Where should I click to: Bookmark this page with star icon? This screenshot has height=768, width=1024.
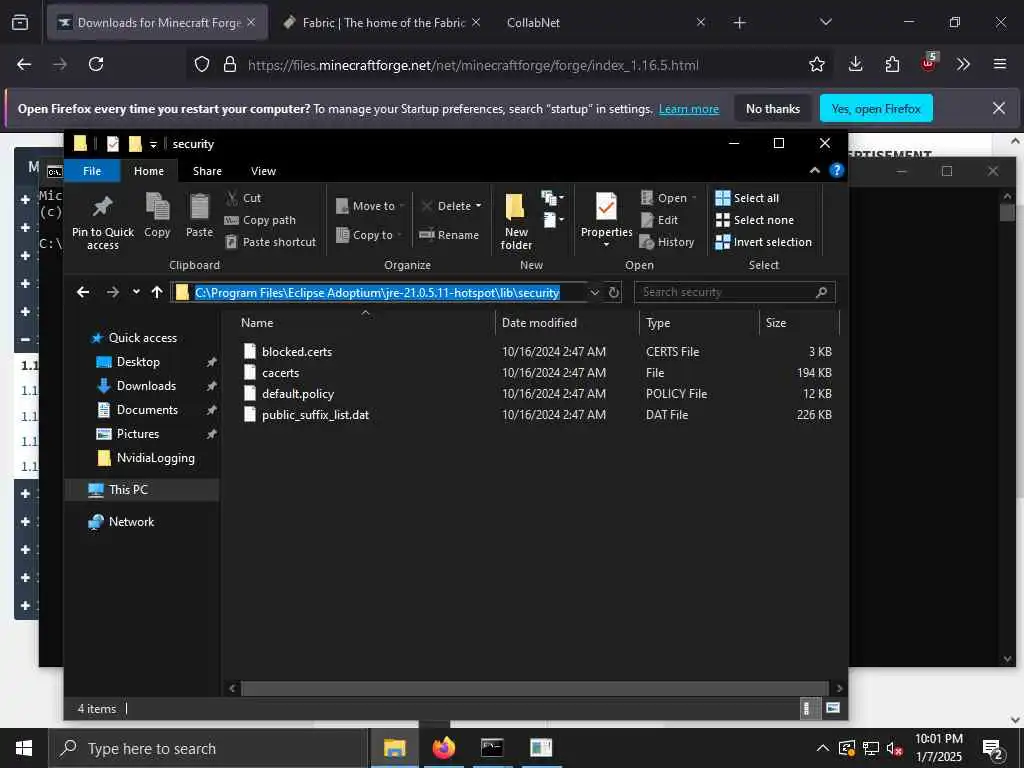click(816, 64)
